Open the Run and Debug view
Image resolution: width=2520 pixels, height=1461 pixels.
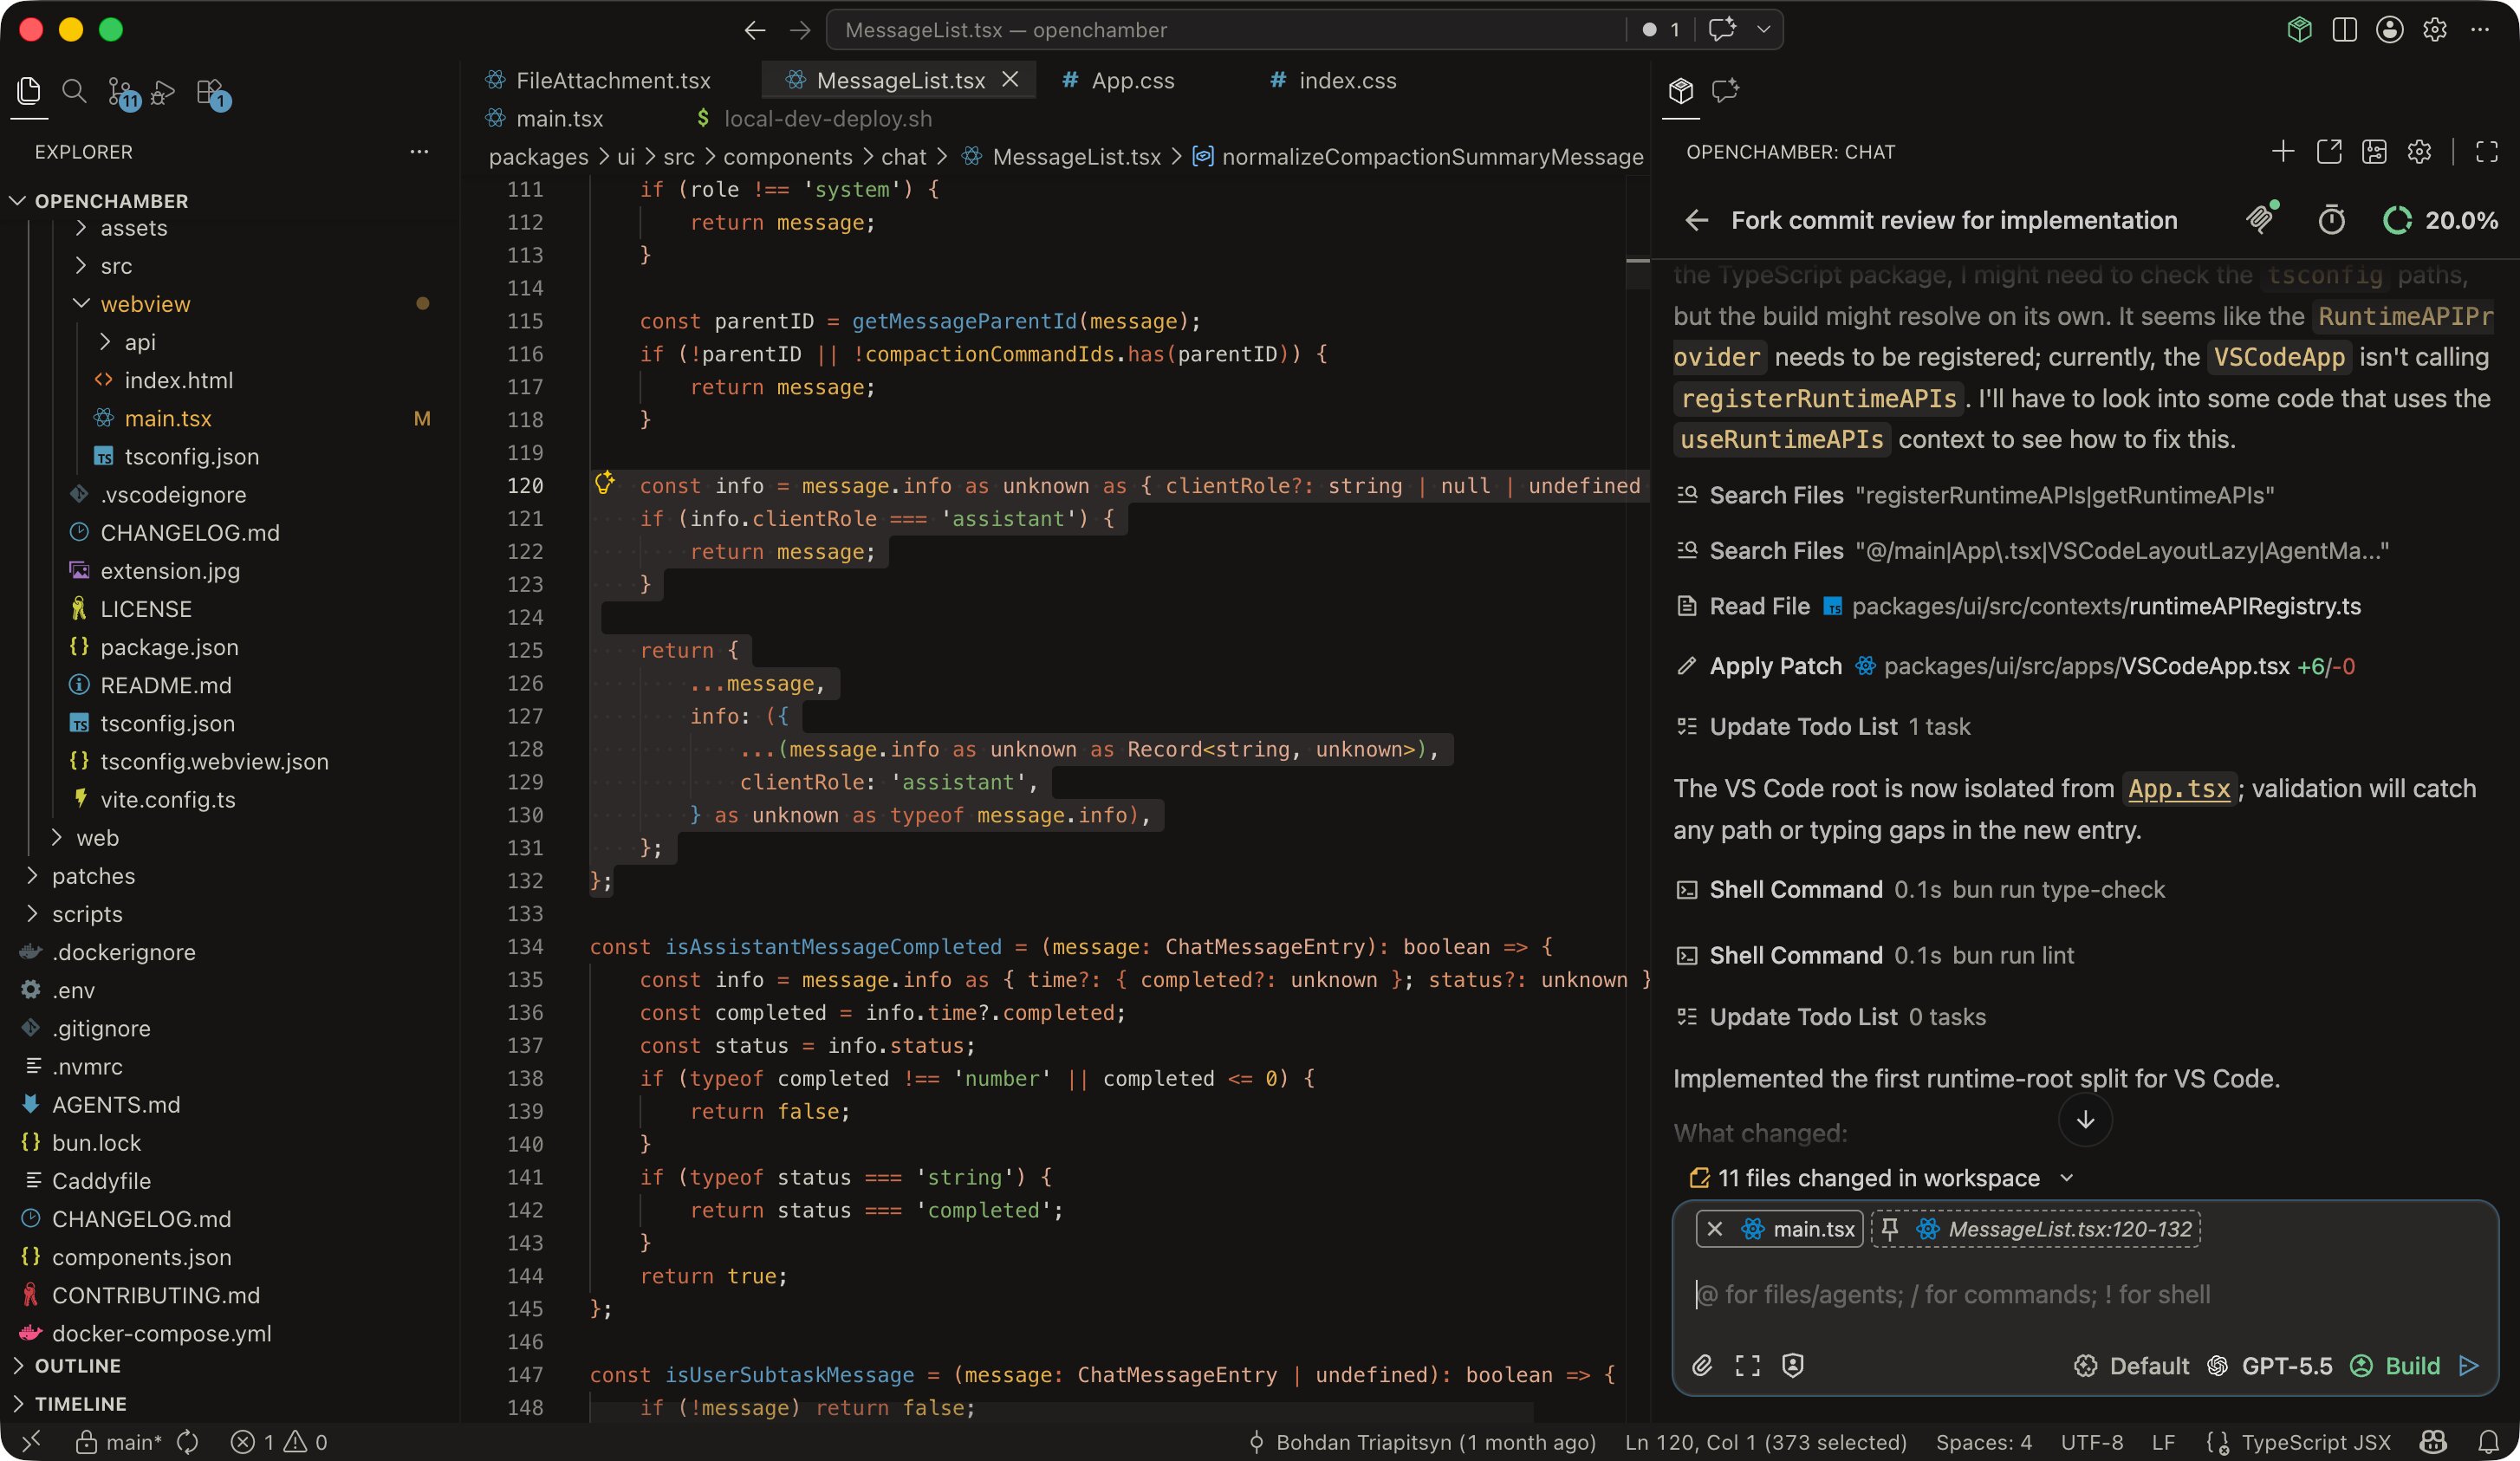coord(164,92)
